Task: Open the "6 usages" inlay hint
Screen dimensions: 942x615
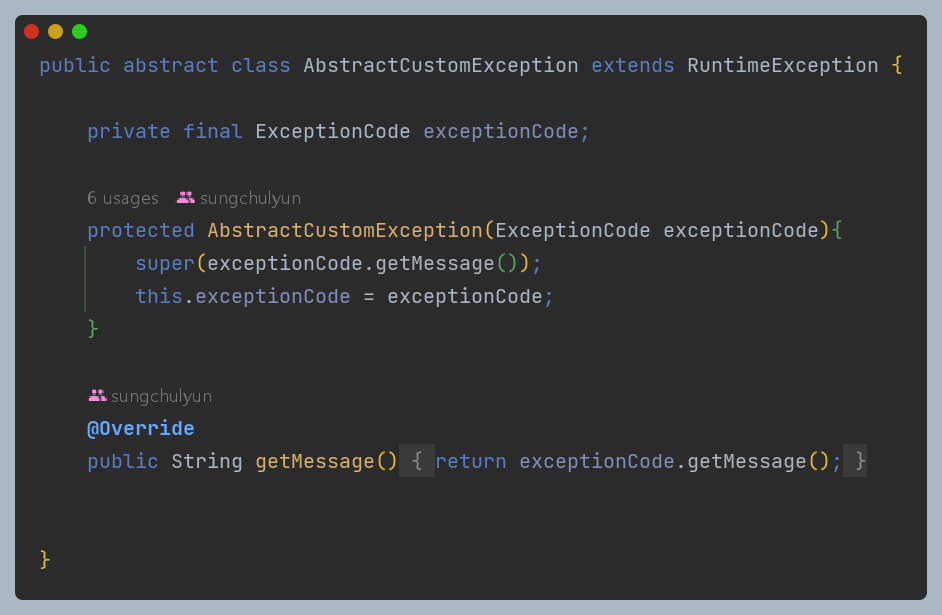Action: (x=122, y=198)
